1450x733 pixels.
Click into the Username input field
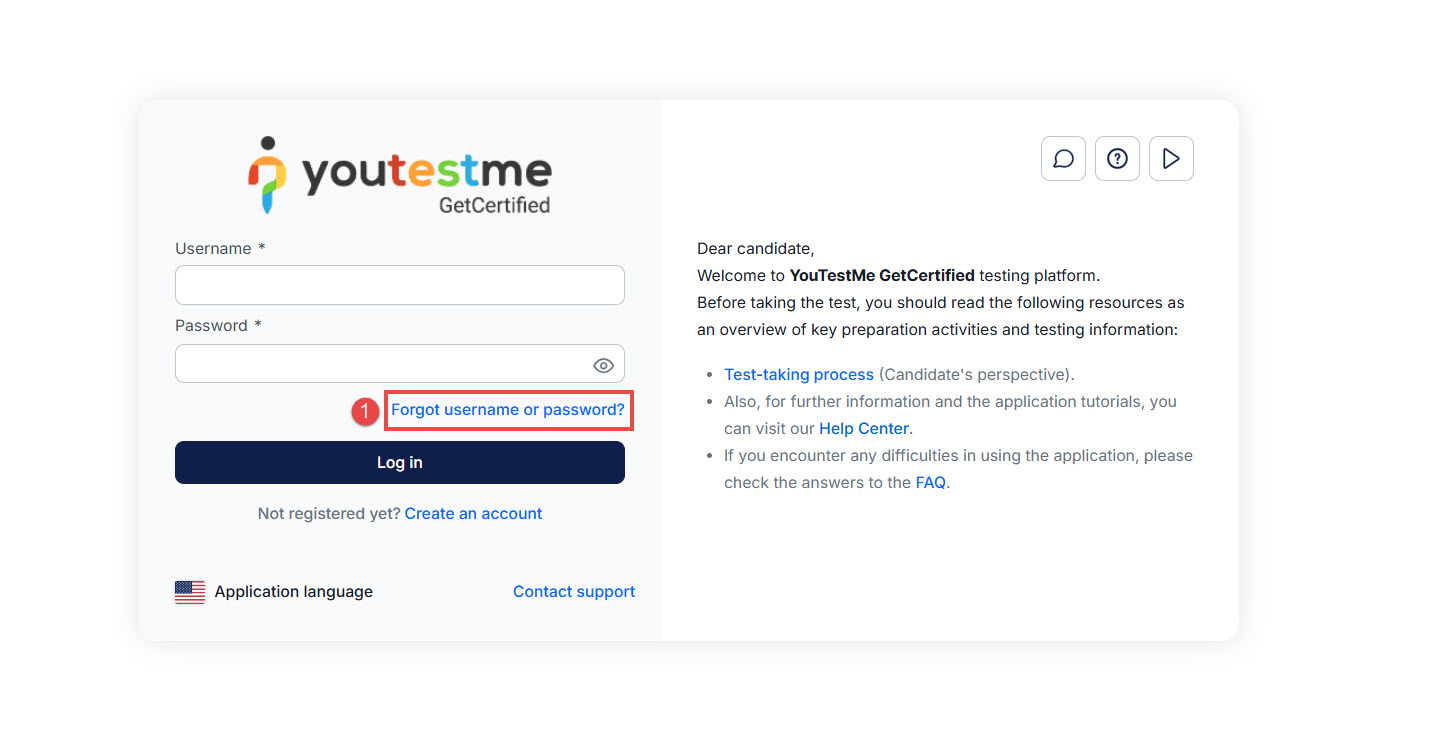click(399, 285)
